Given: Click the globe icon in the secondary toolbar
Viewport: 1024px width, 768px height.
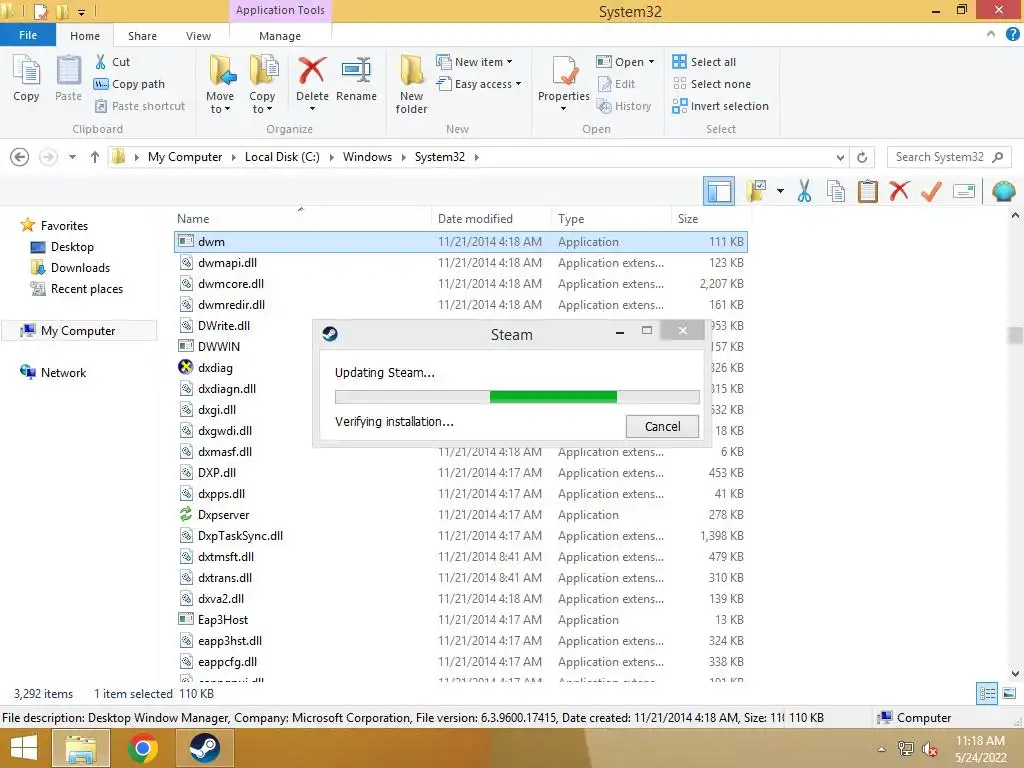Looking at the screenshot, I should [x=1004, y=191].
